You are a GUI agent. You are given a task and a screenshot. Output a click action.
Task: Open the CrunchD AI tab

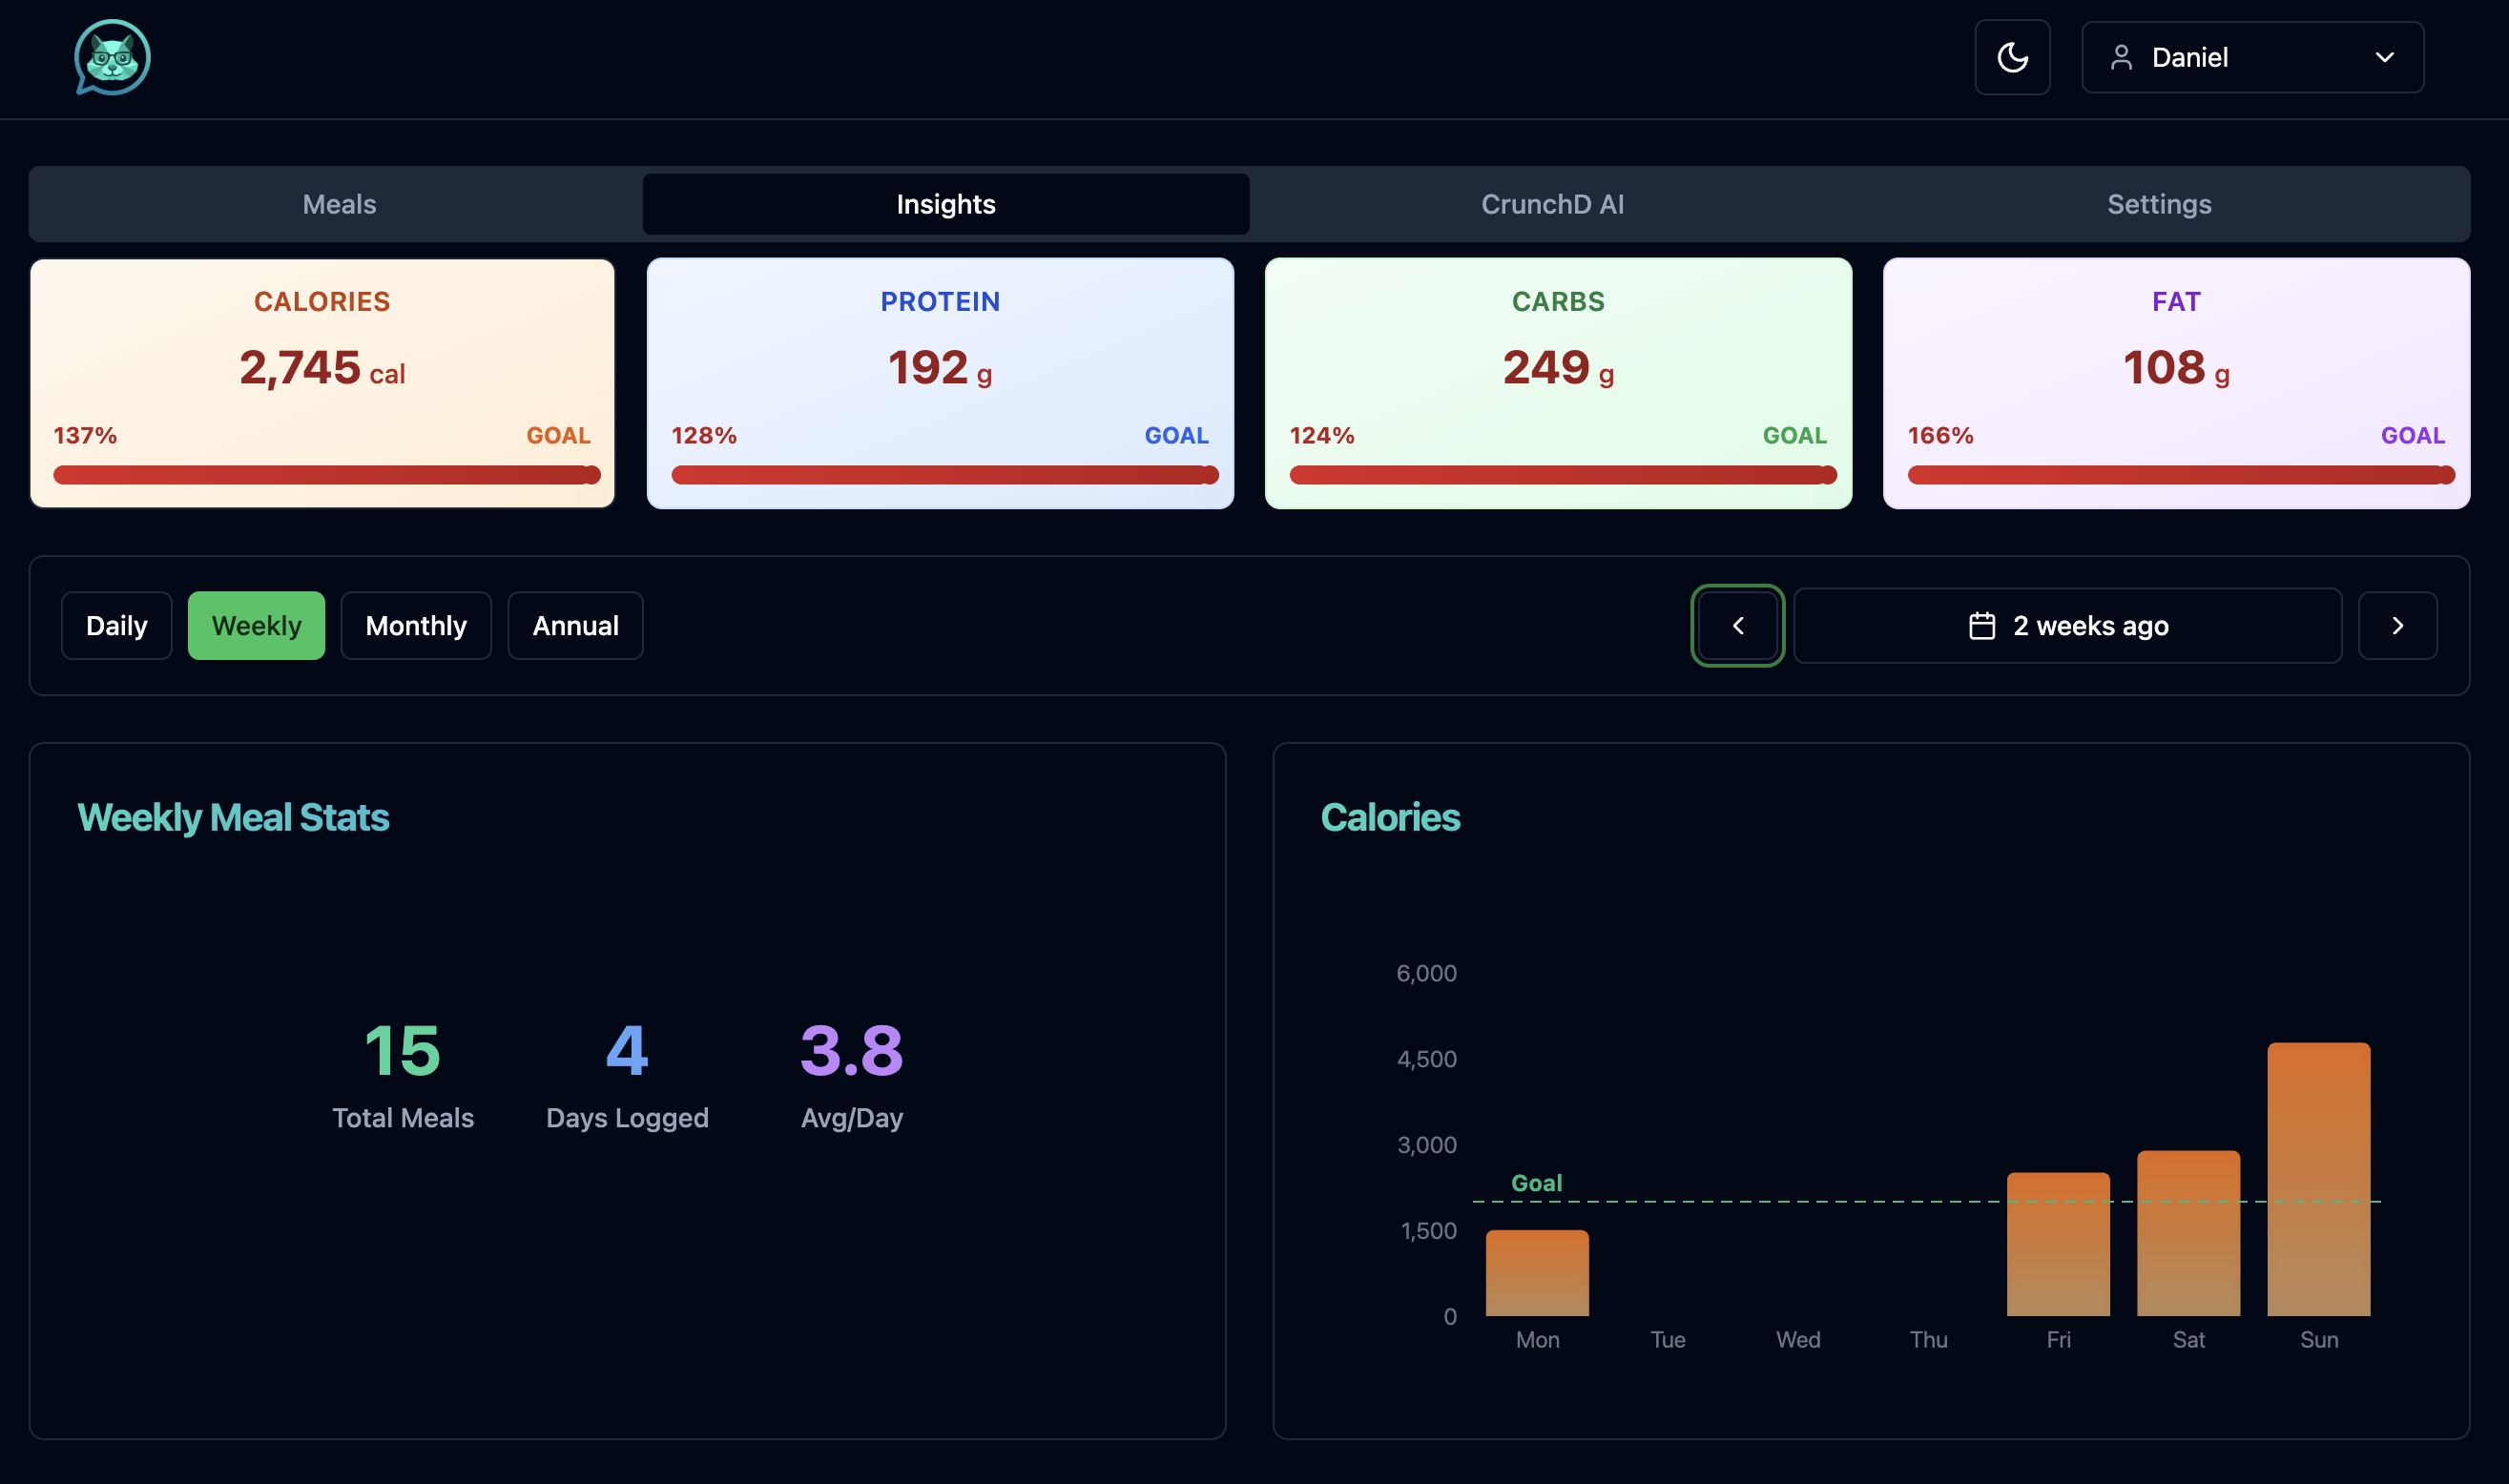[x=1551, y=204]
